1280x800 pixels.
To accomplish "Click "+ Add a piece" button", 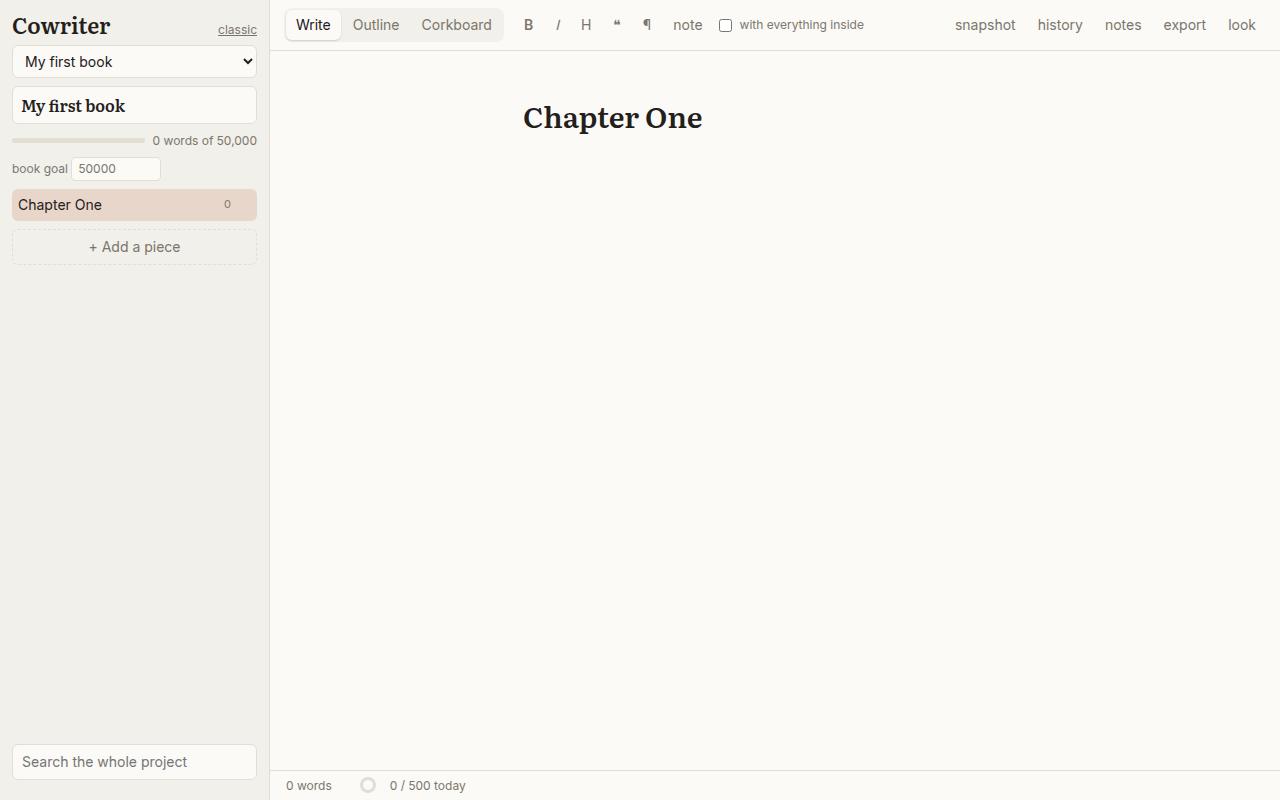I will (x=135, y=247).
